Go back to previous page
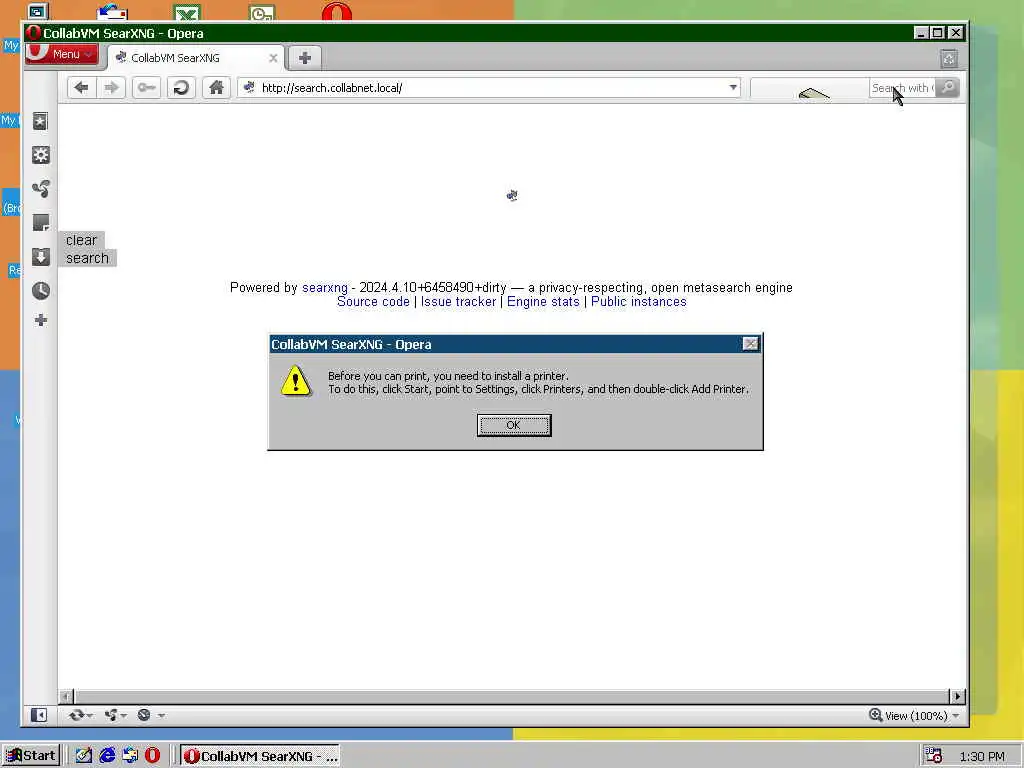 coord(81,88)
